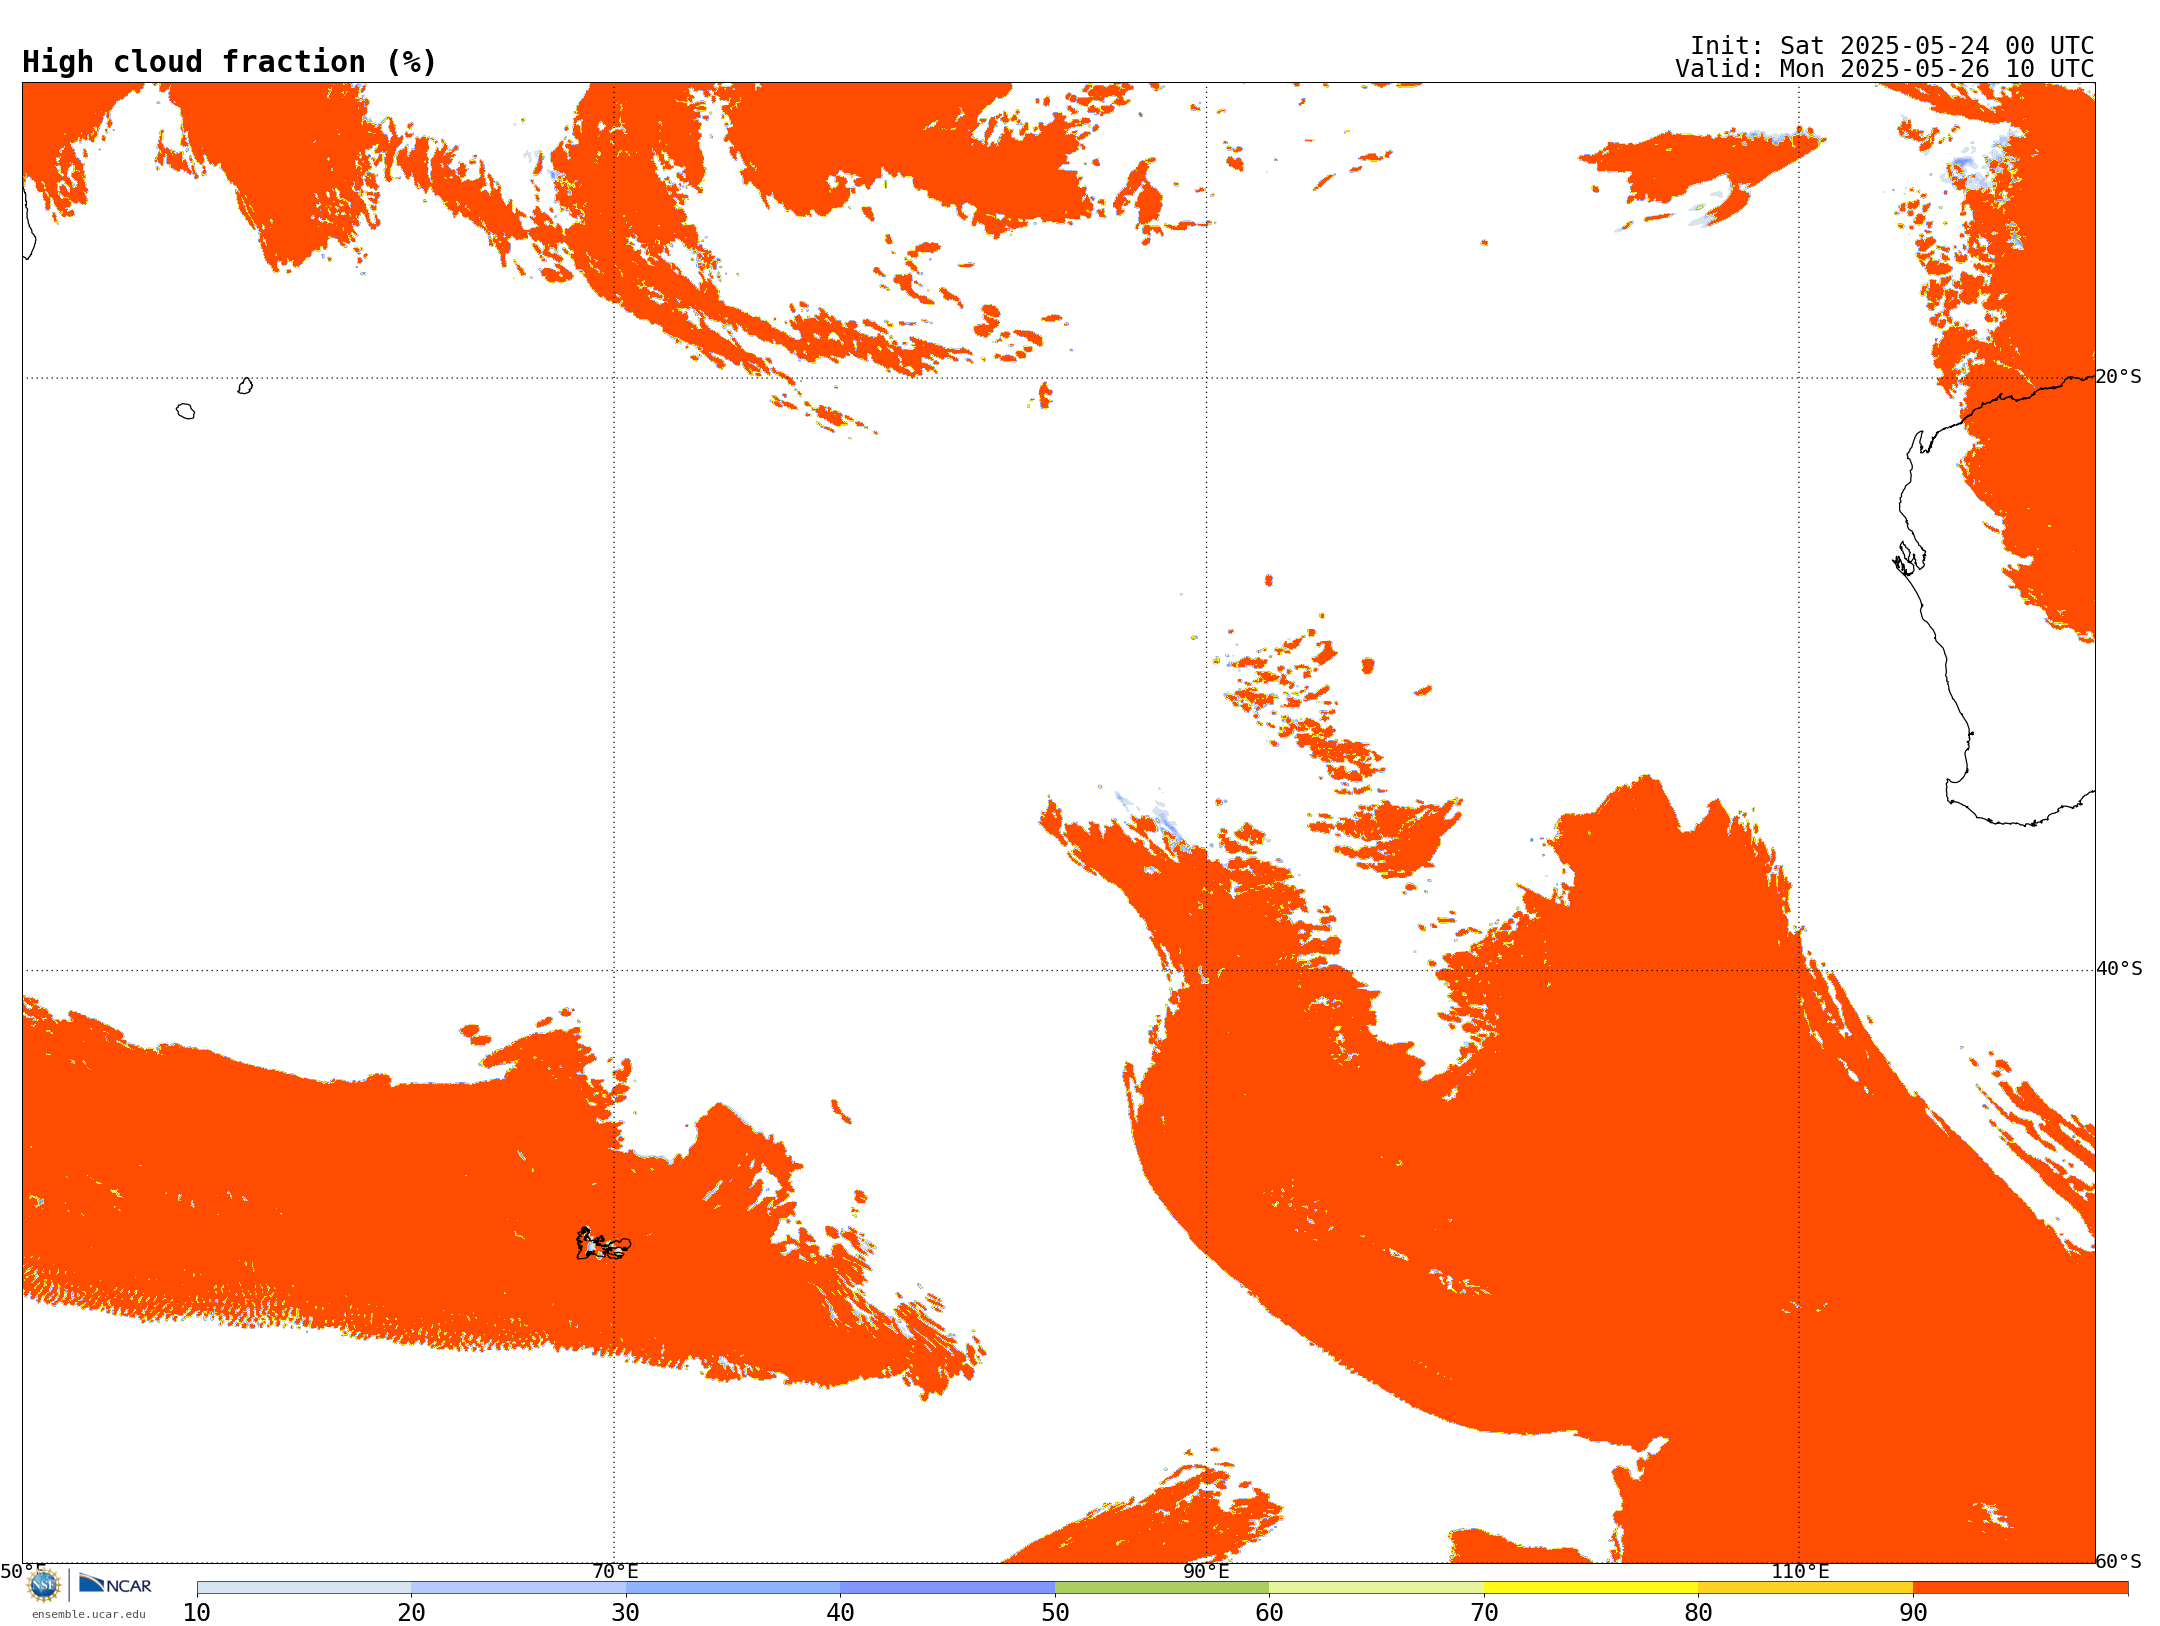This screenshot has width=2160, height=1626.
Task: Click the colorbar tick label 30
Action: coord(626,1613)
